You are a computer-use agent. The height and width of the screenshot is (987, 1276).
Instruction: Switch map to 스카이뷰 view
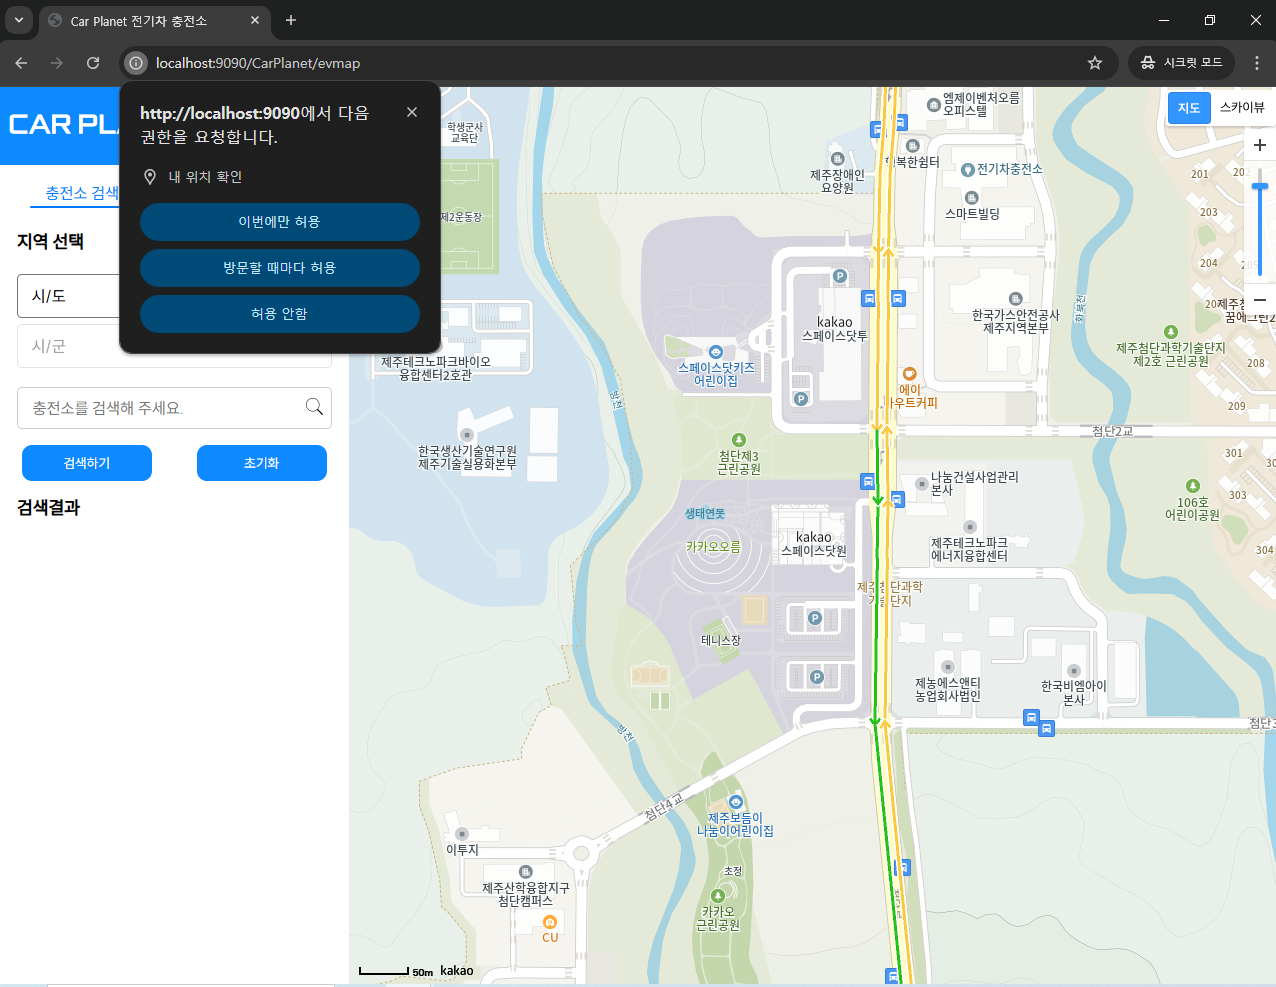click(1242, 108)
